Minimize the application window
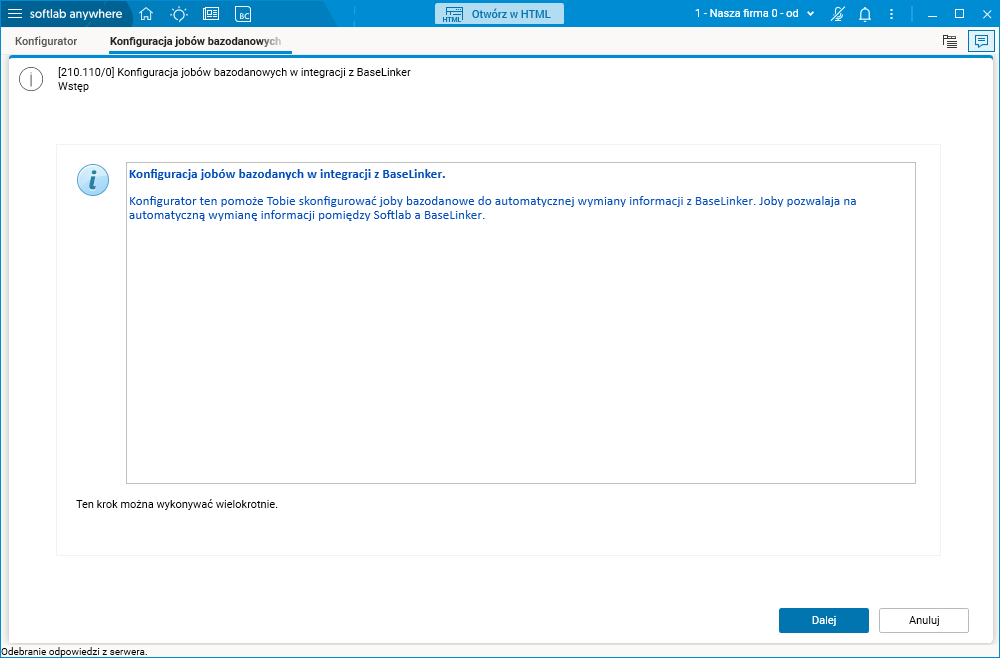 click(932, 14)
